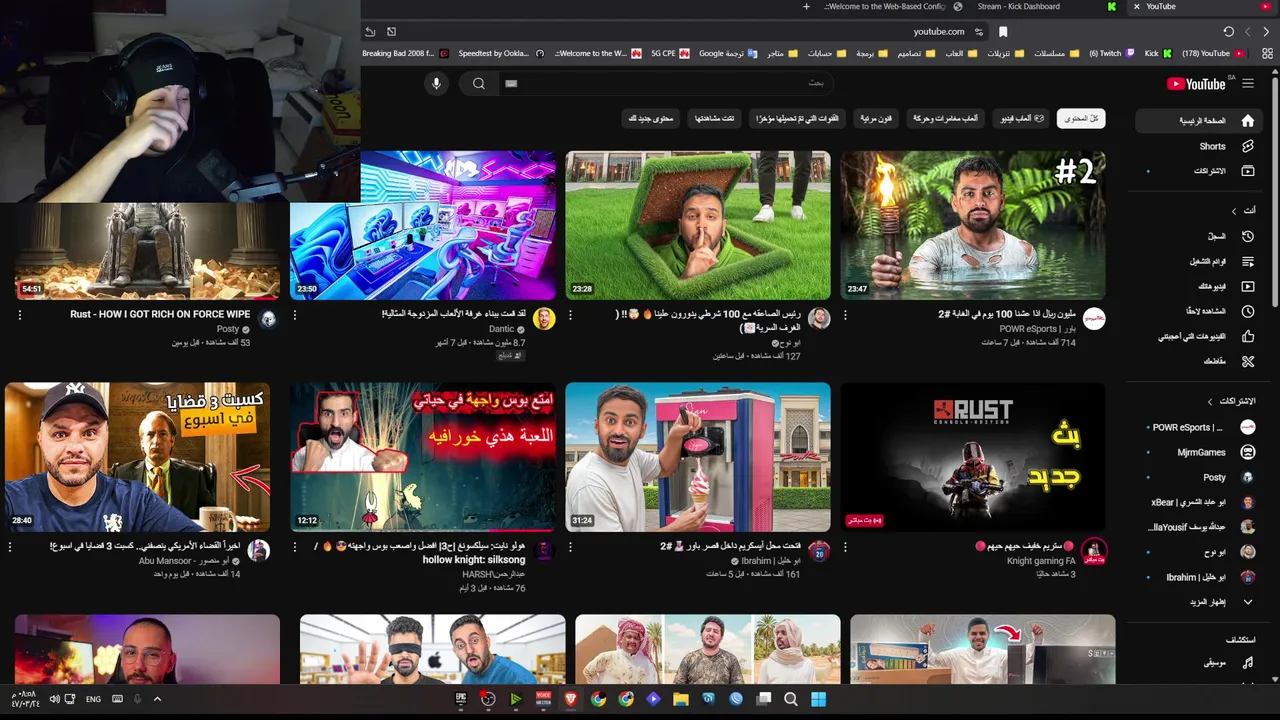
Task: Open the site settings icon beside youtube.com
Action: [979, 32]
